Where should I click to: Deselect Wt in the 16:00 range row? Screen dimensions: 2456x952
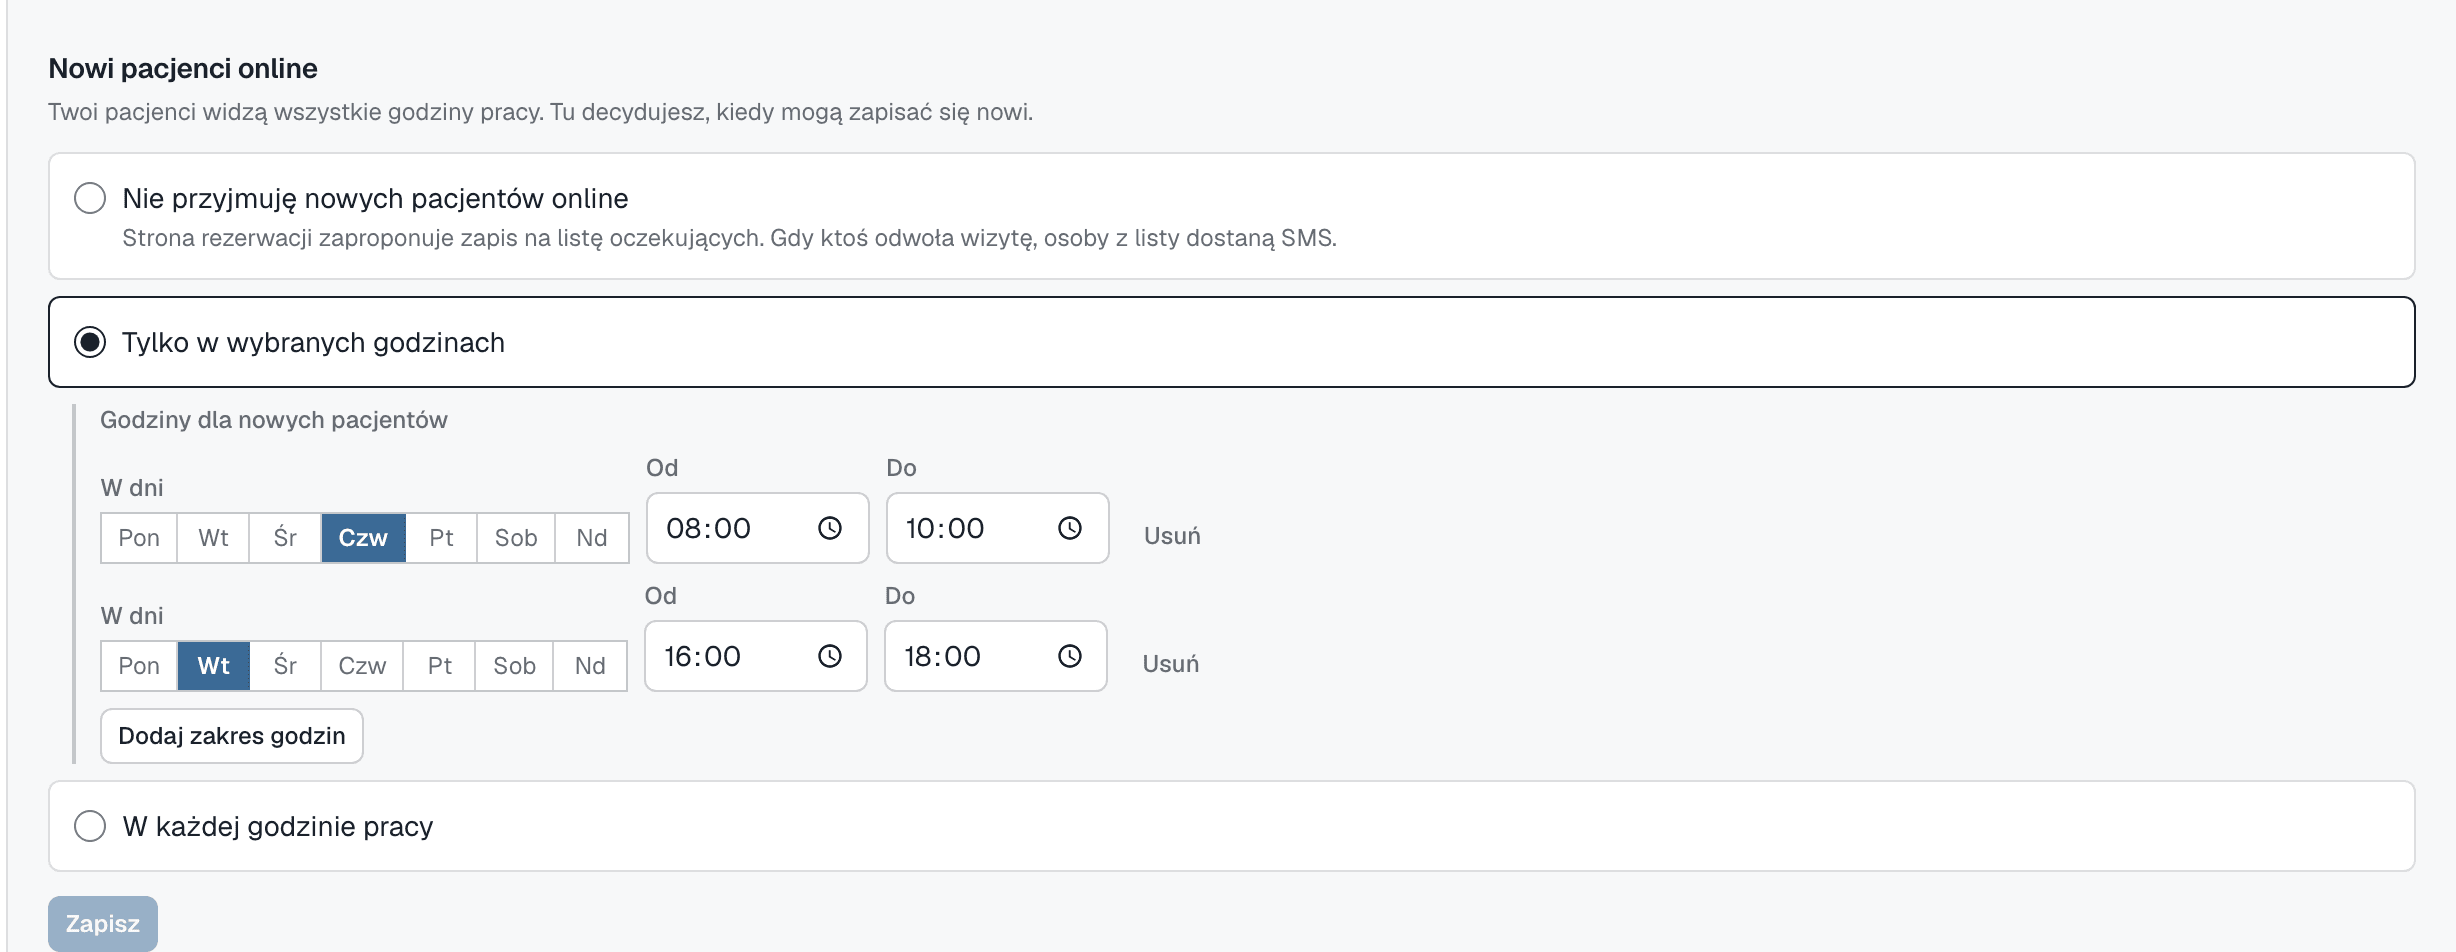tap(213, 666)
